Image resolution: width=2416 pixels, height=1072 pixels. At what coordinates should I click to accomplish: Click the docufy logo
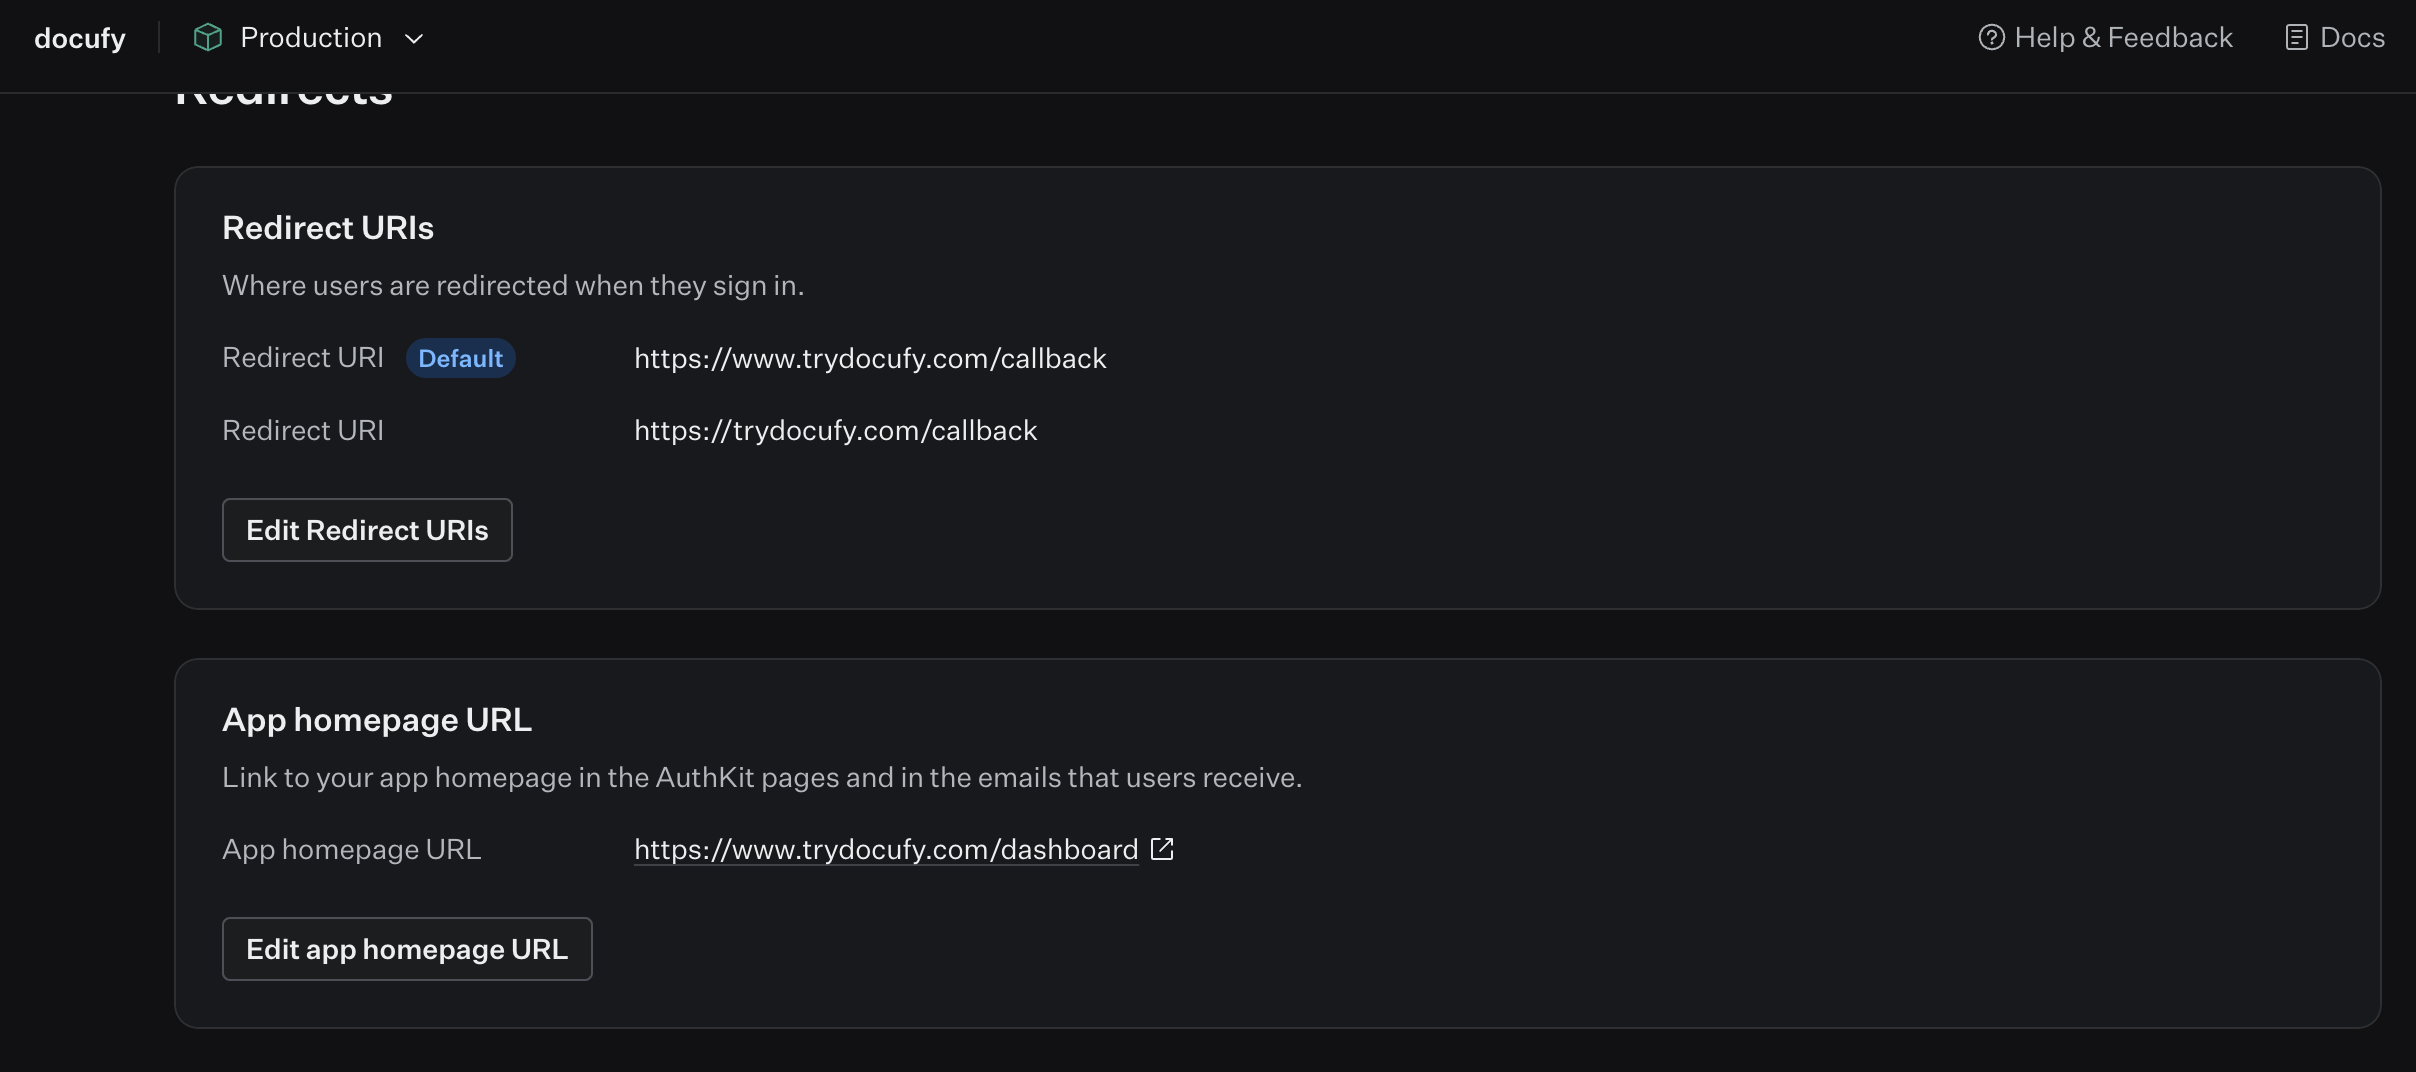coord(80,38)
